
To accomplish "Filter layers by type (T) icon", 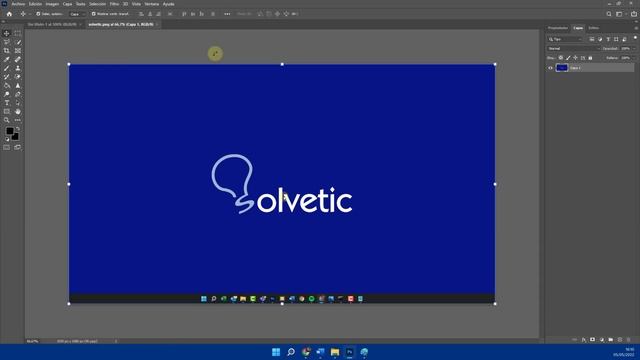I will click(608, 39).
